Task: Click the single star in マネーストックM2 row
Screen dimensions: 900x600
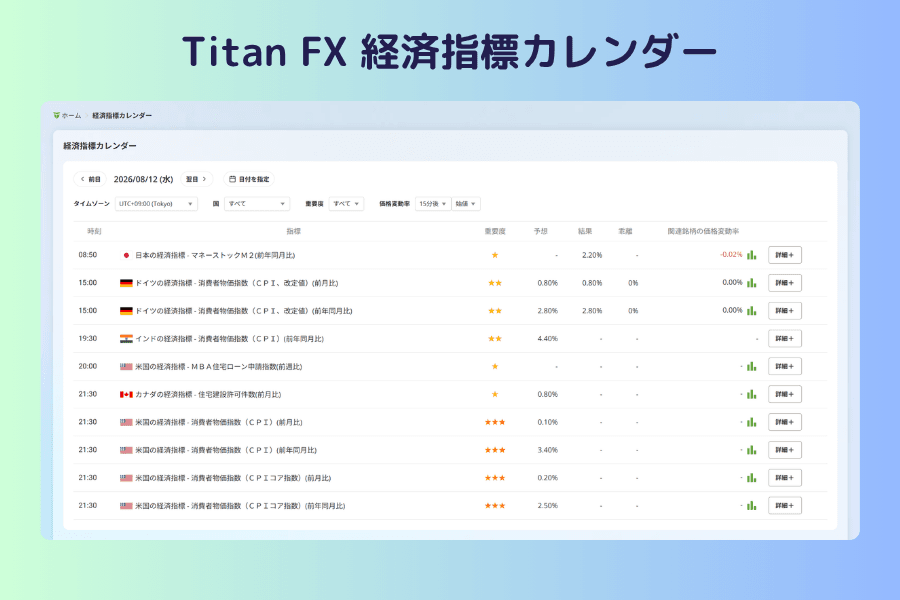Action: tap(495, 255)
